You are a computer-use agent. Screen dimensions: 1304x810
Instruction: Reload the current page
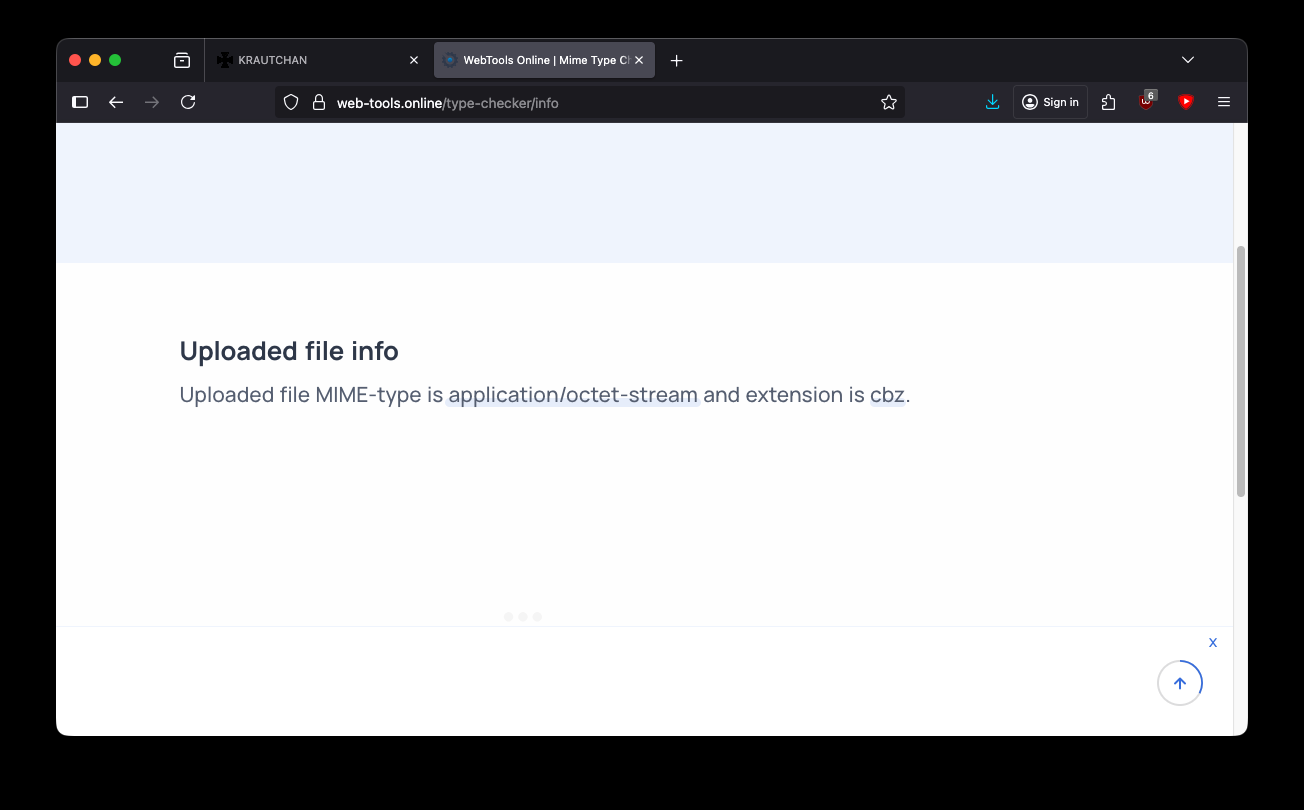tap(188, 102)
